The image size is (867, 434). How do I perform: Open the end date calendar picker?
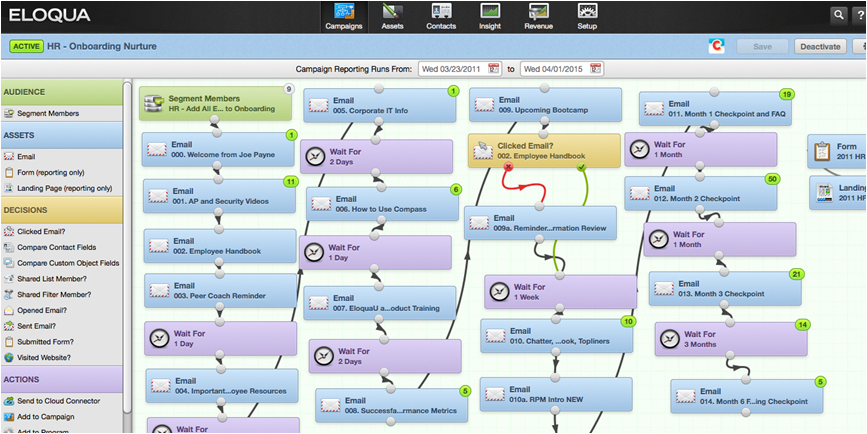596,69
